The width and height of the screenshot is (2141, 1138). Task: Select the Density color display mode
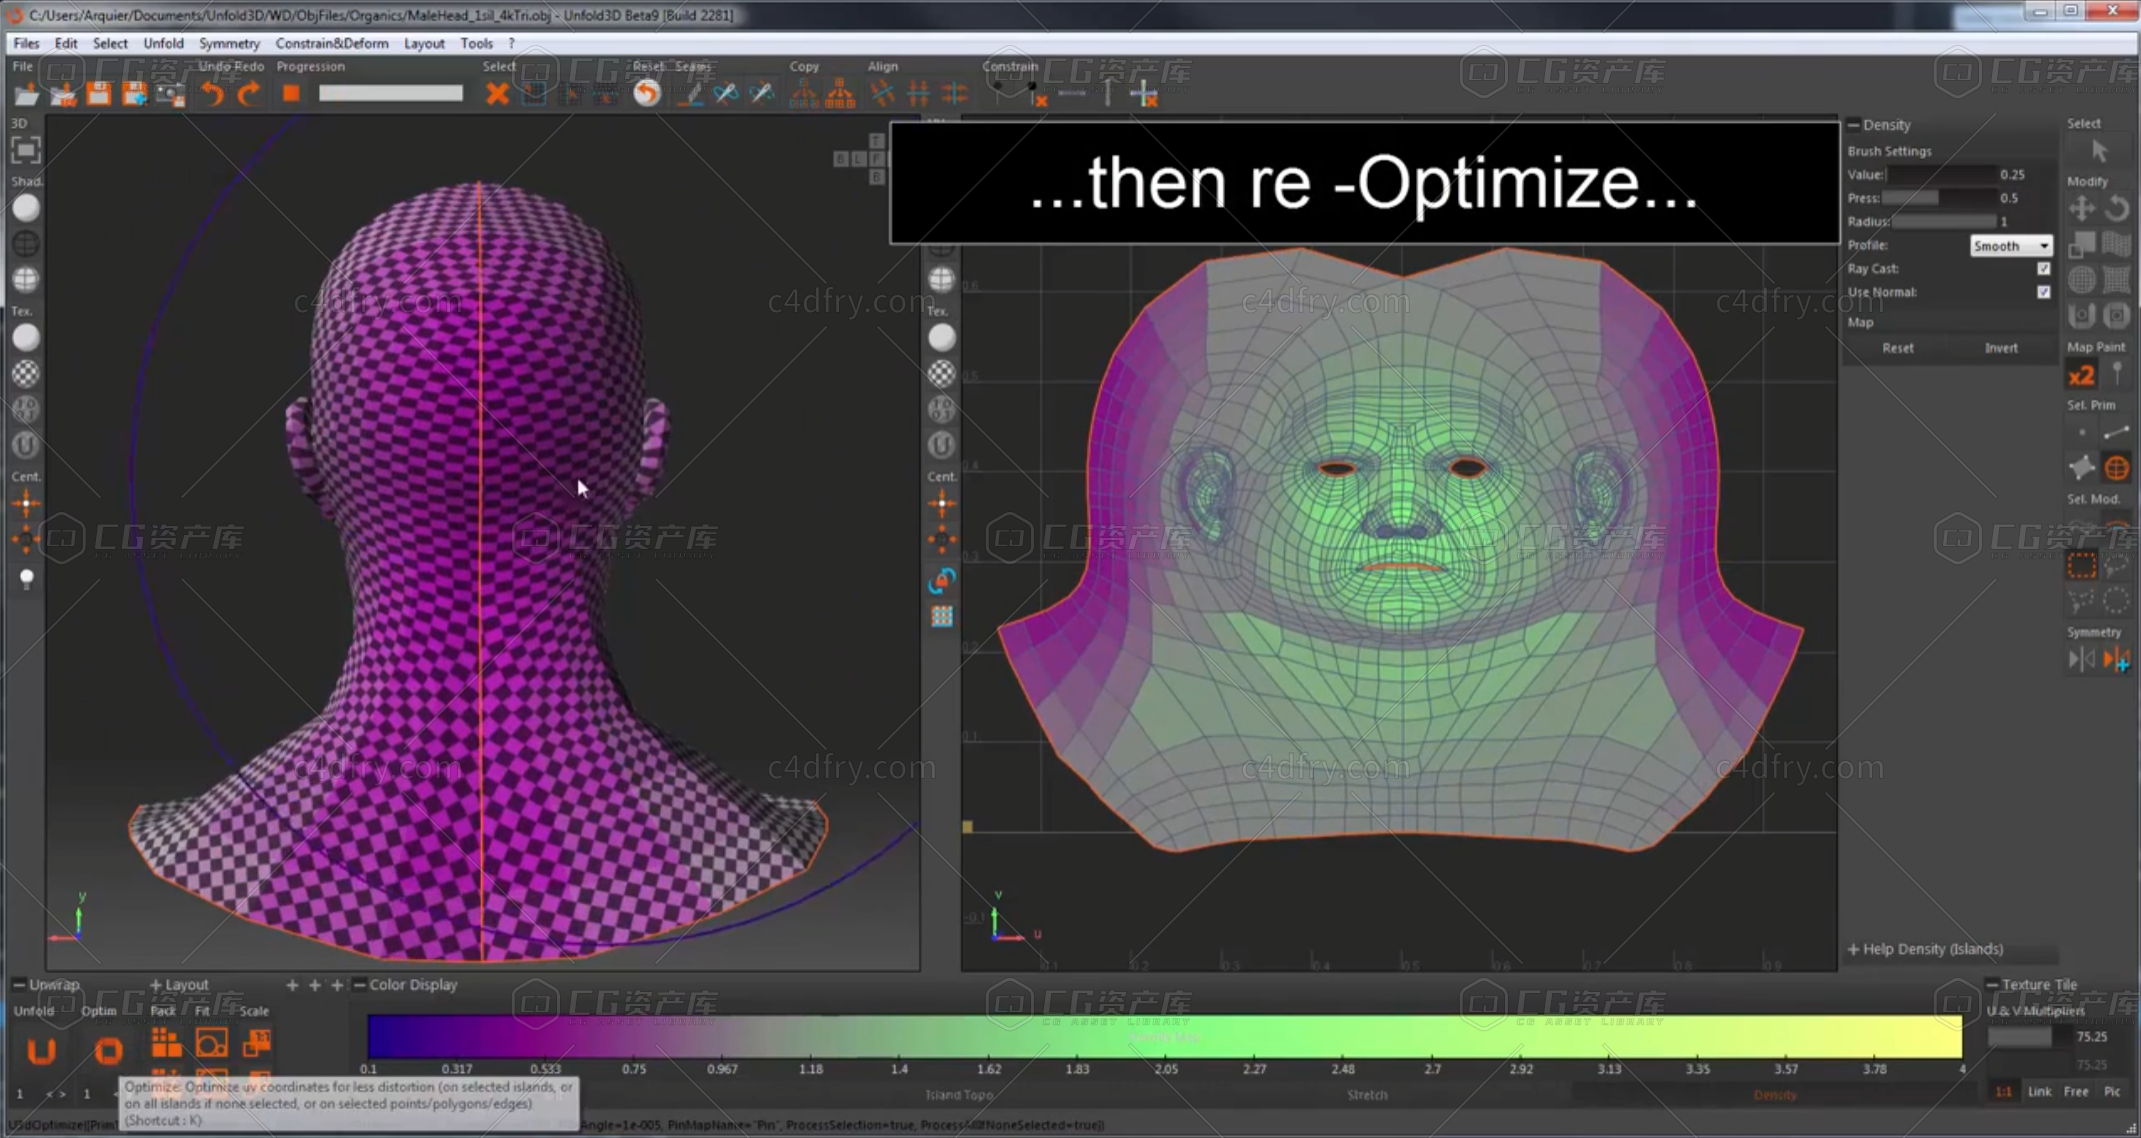pyautogui.click(x=1775, y=1095)
